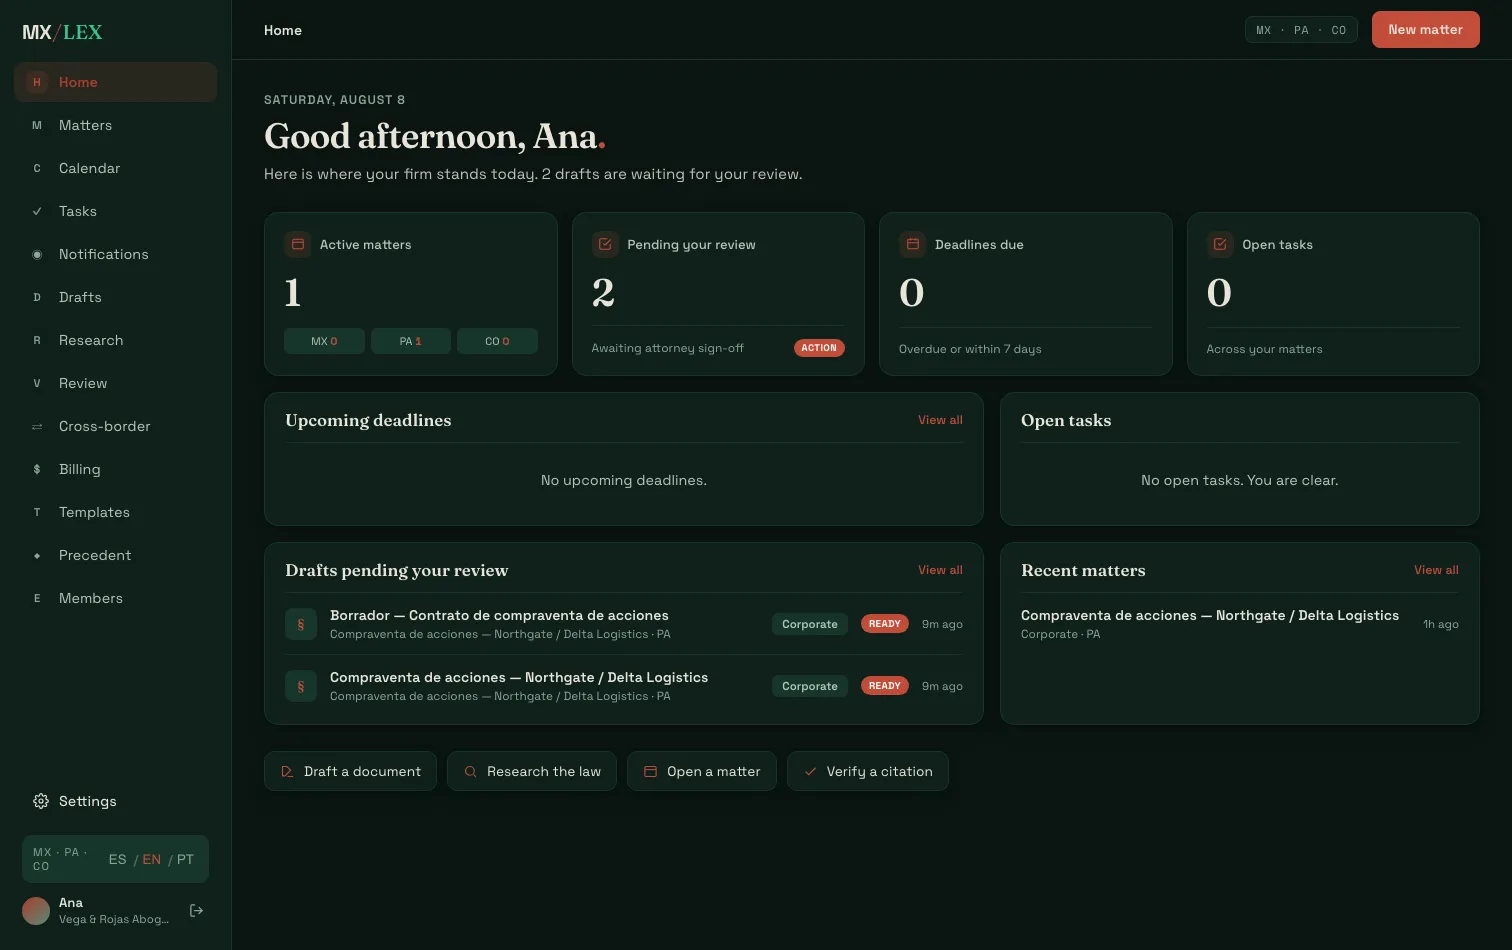Click the Vega & Rojas Abog... firm name
The height and width of the screenshot is (950, 1512).
(114, 919)
